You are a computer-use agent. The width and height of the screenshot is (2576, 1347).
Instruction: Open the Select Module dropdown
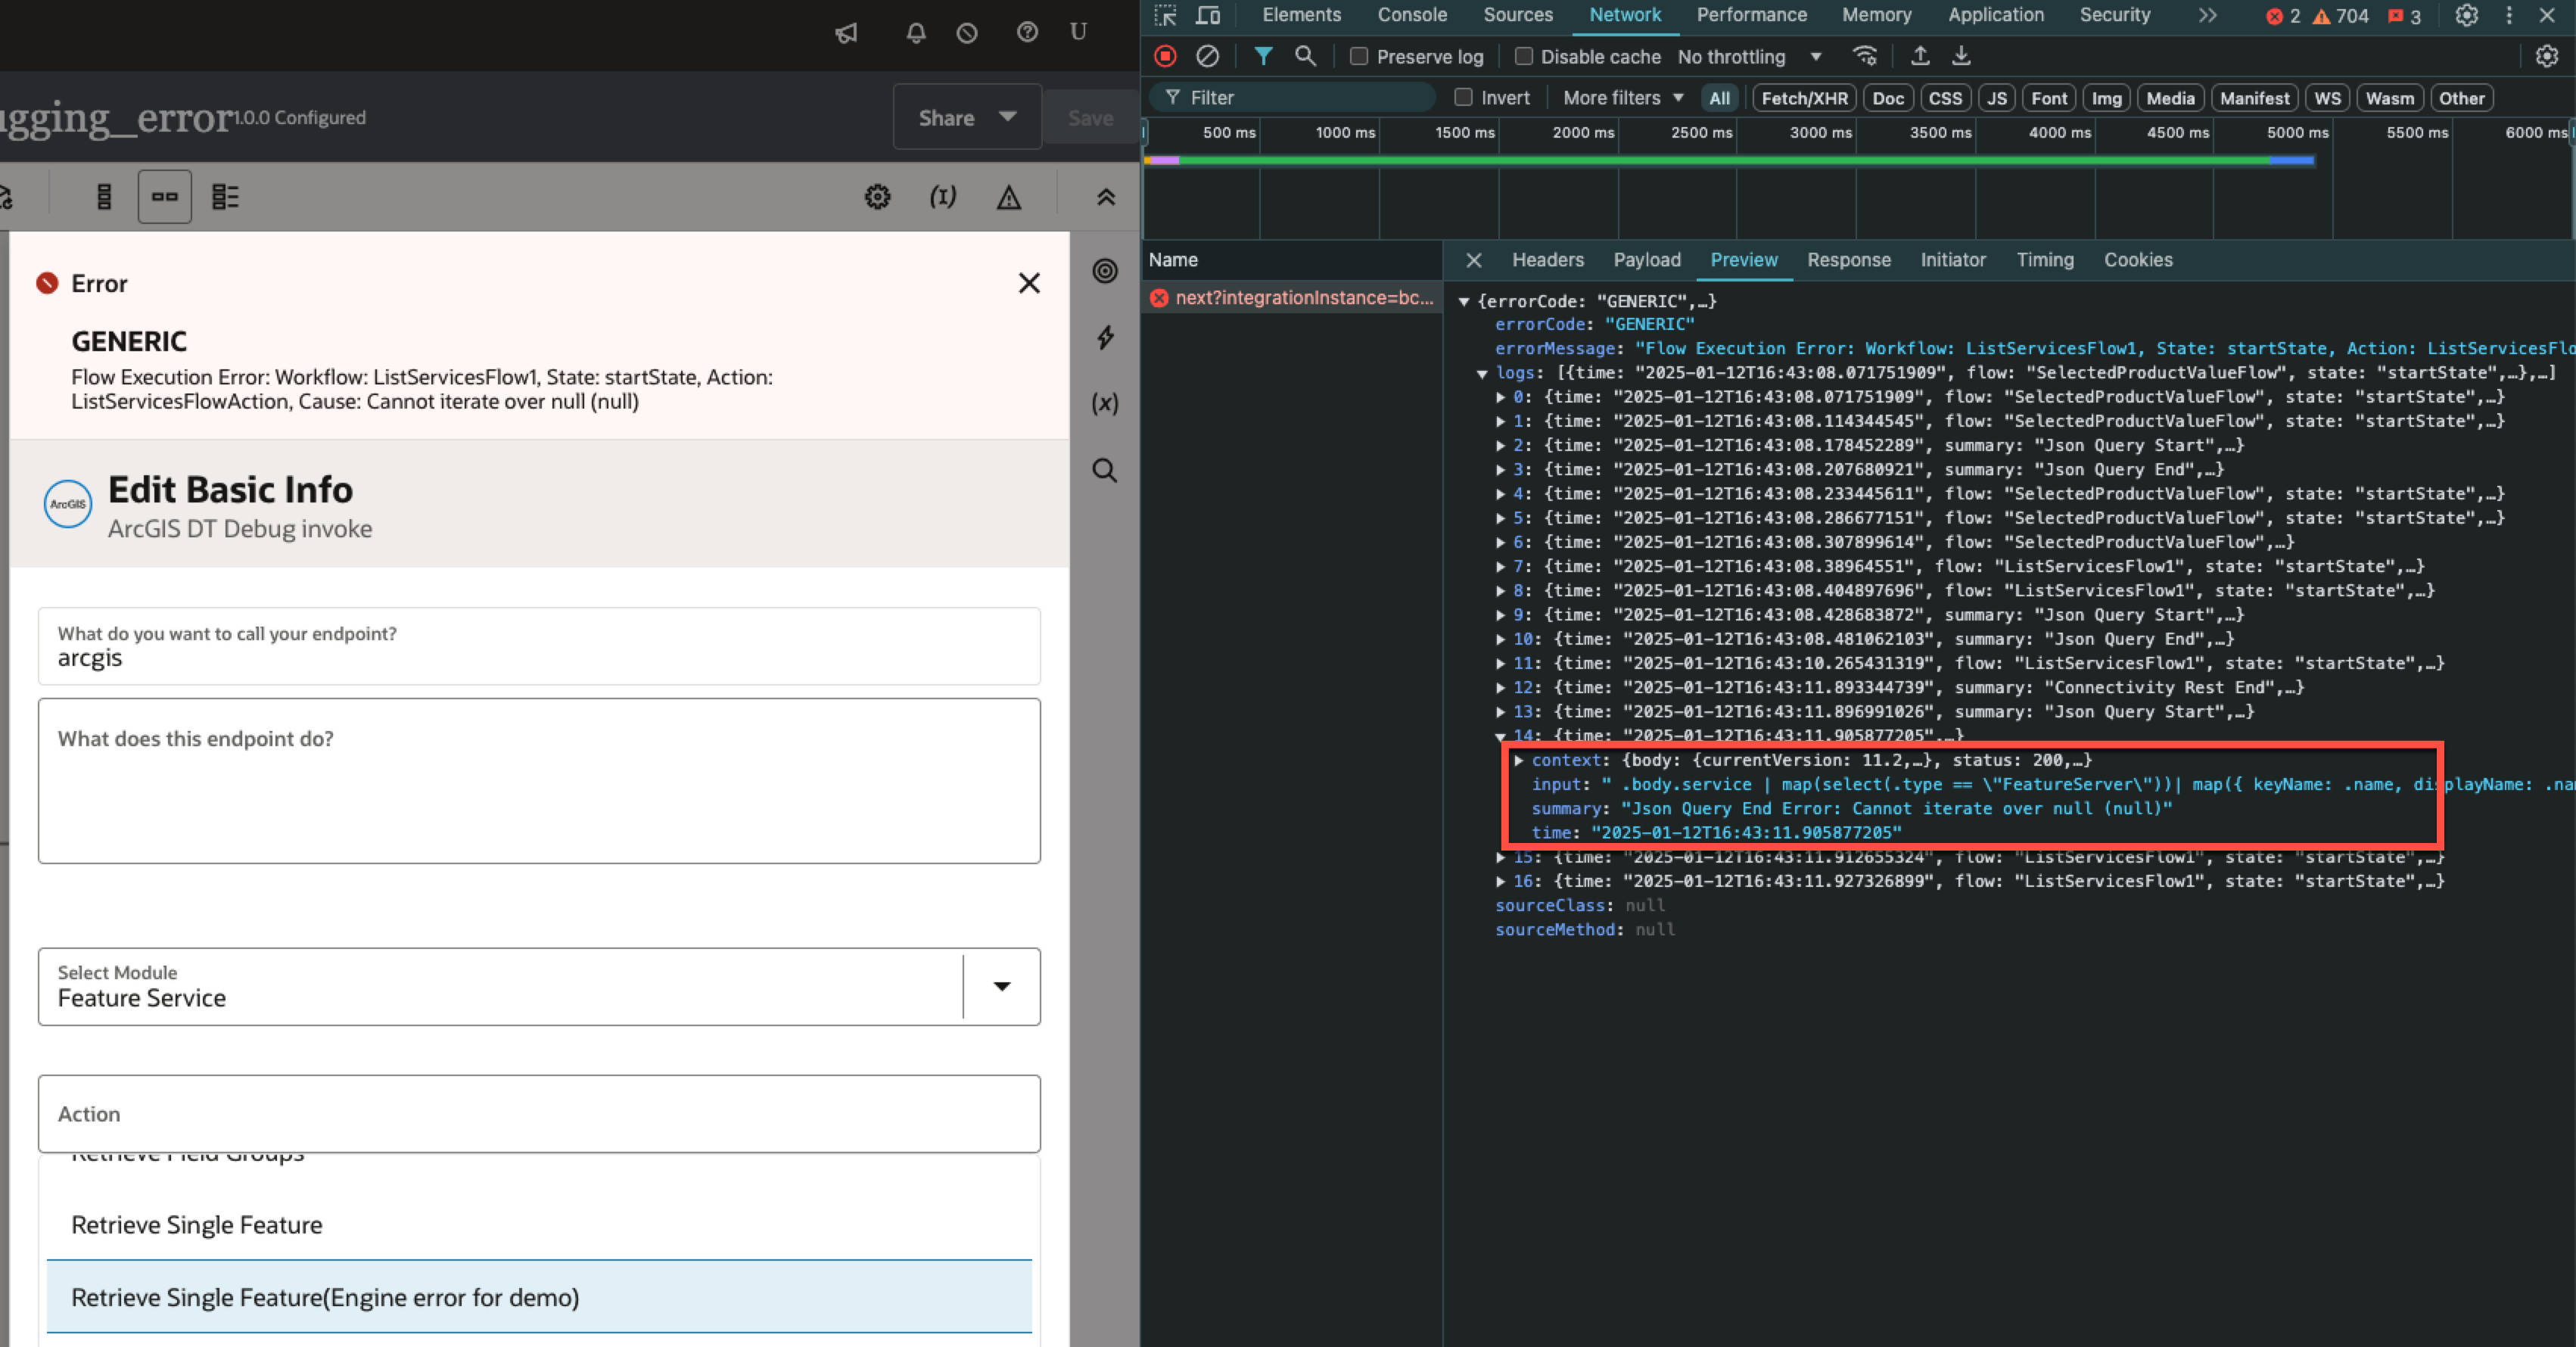1001,987
